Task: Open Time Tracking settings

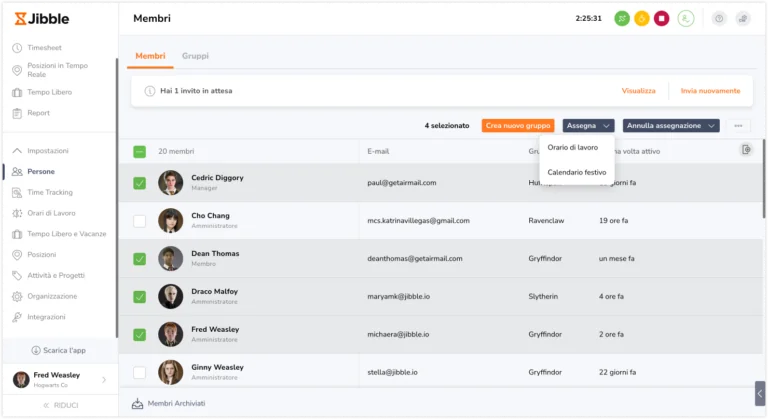Action: [49, 192]
